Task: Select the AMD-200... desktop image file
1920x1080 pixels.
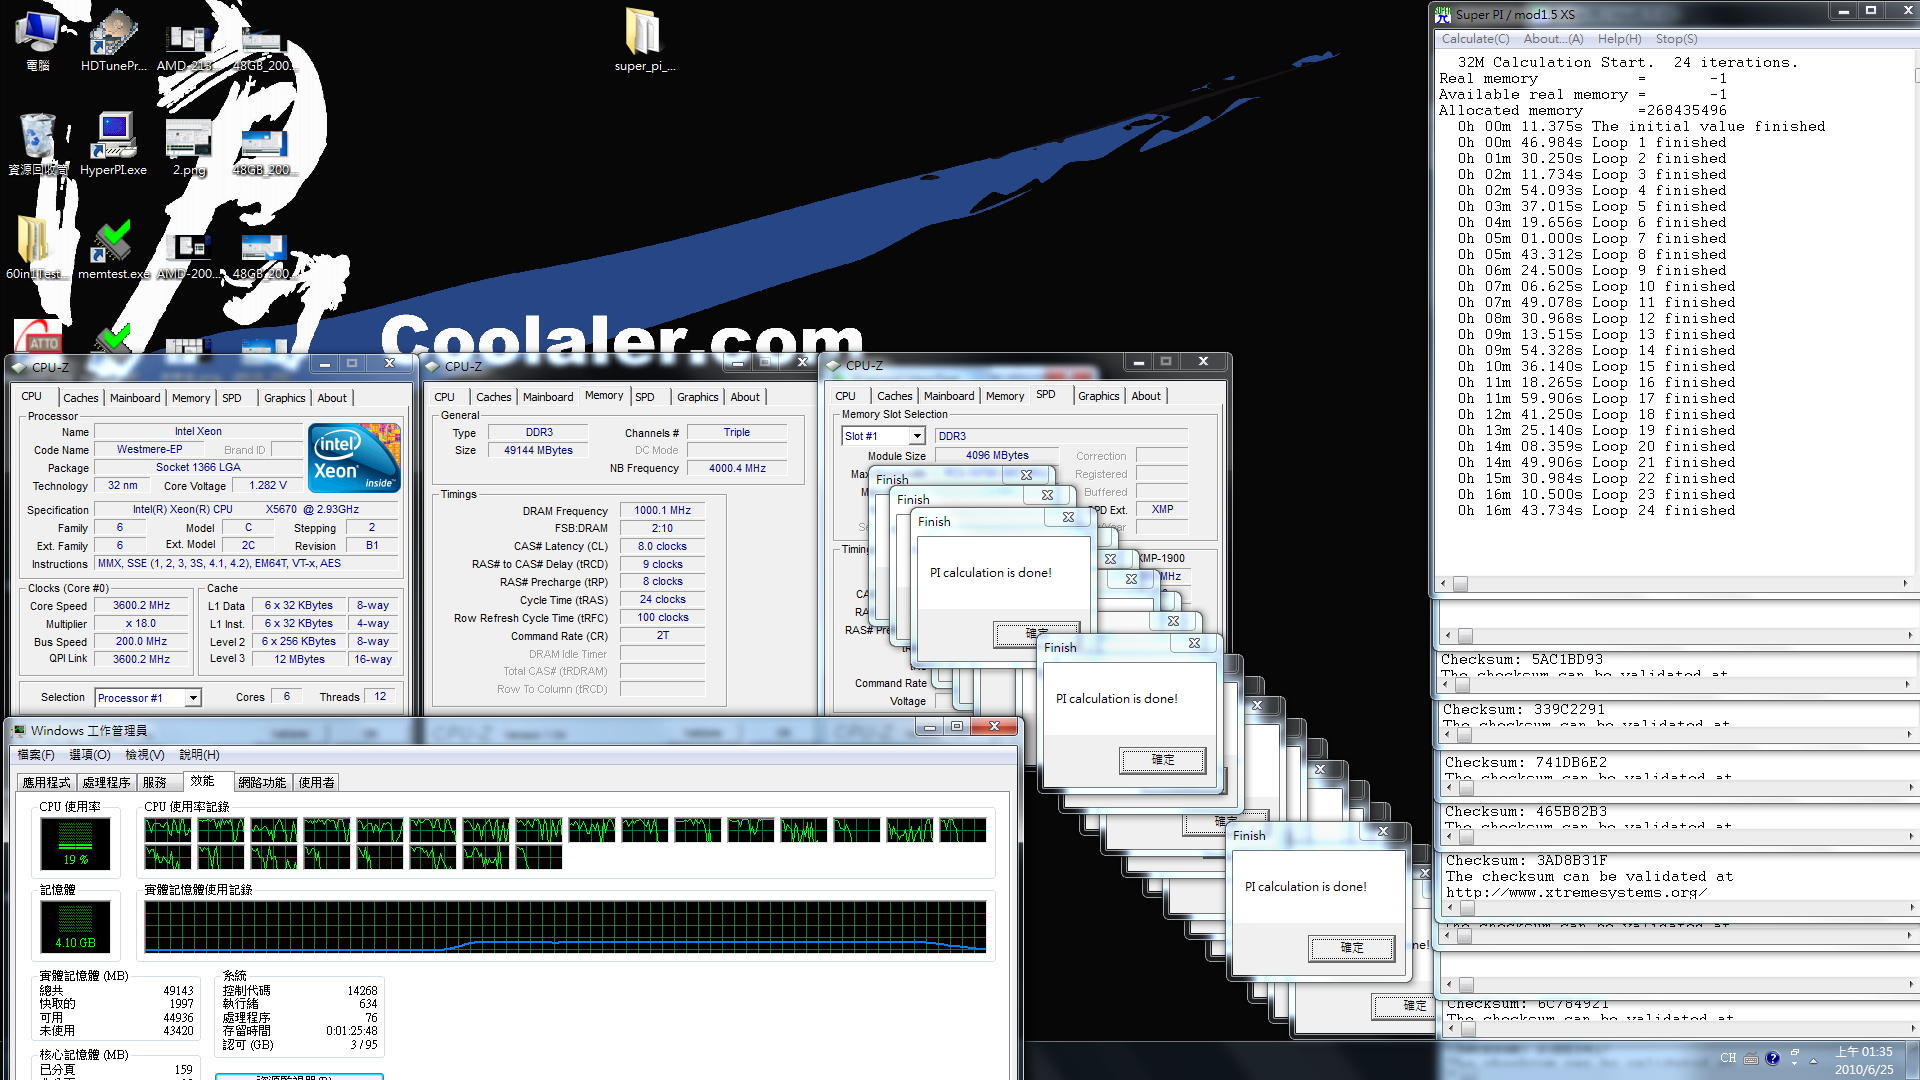Action: pos(188,255)
